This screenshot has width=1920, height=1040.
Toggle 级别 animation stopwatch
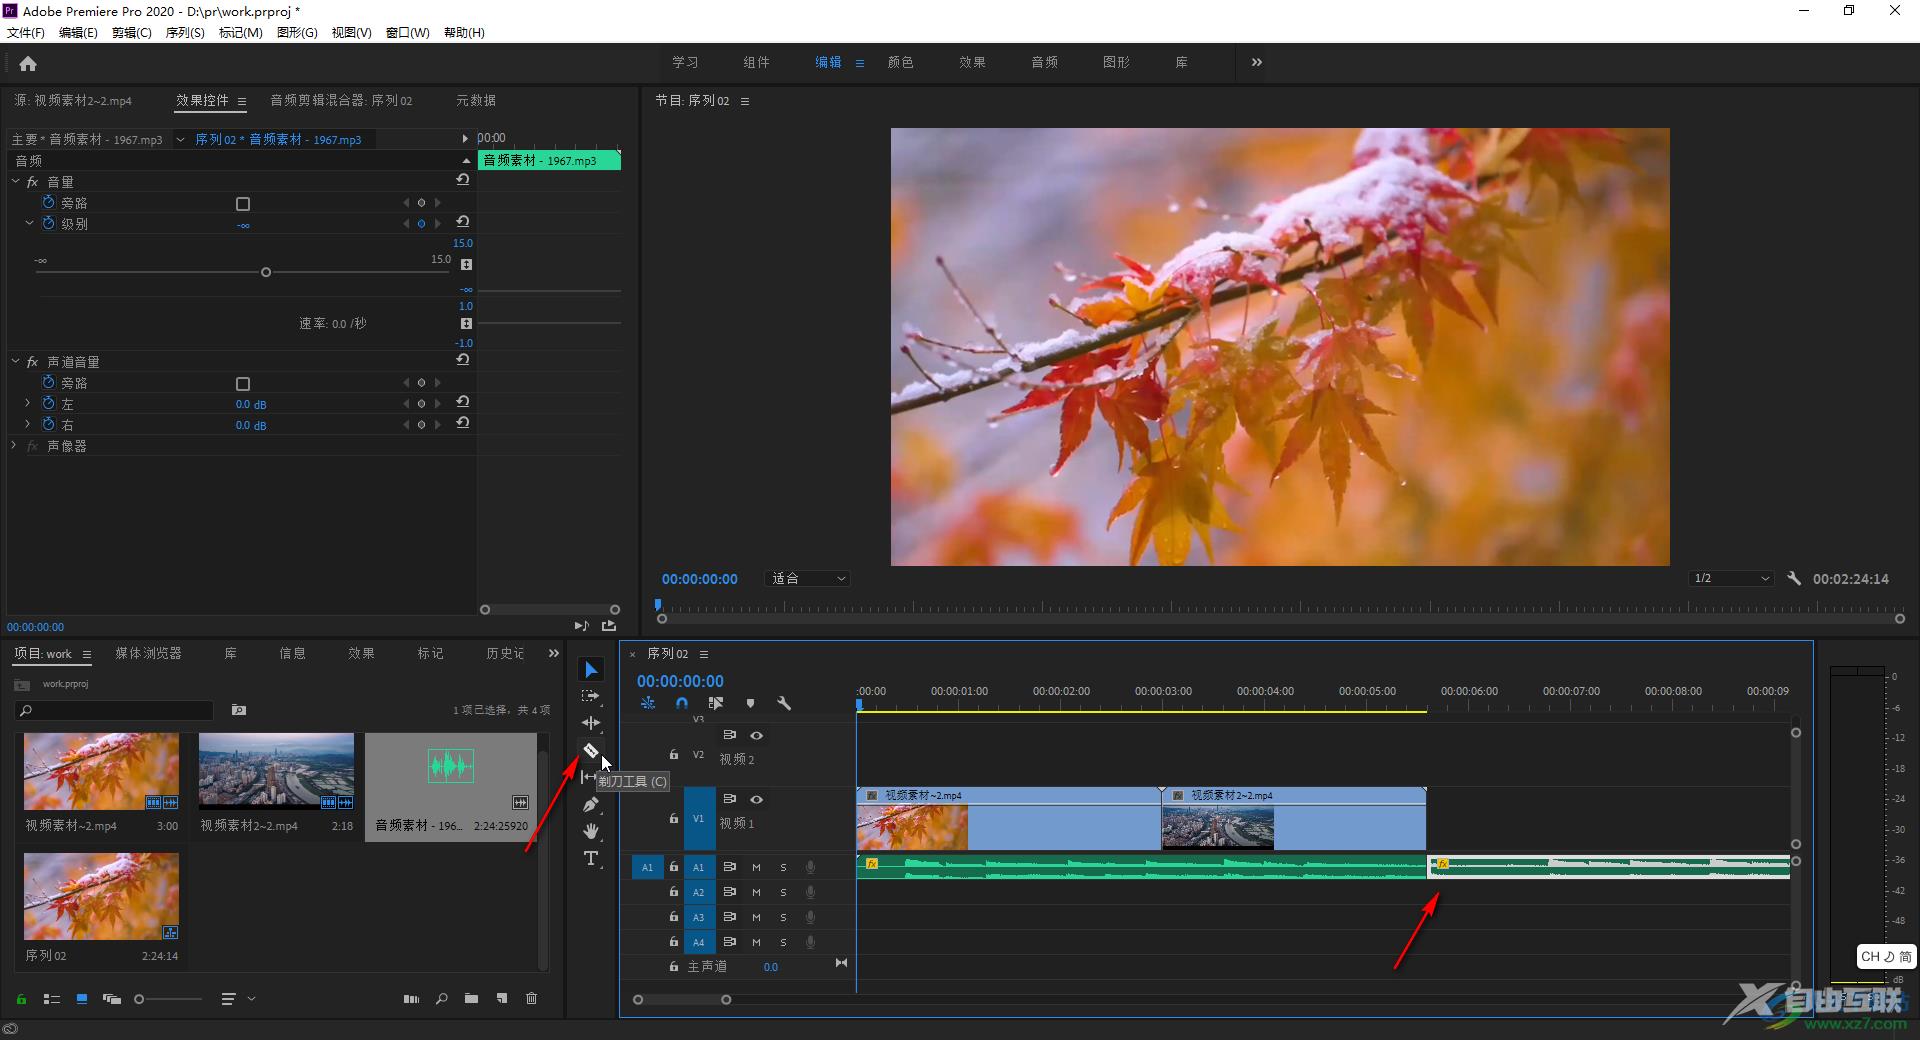[48, 223]
